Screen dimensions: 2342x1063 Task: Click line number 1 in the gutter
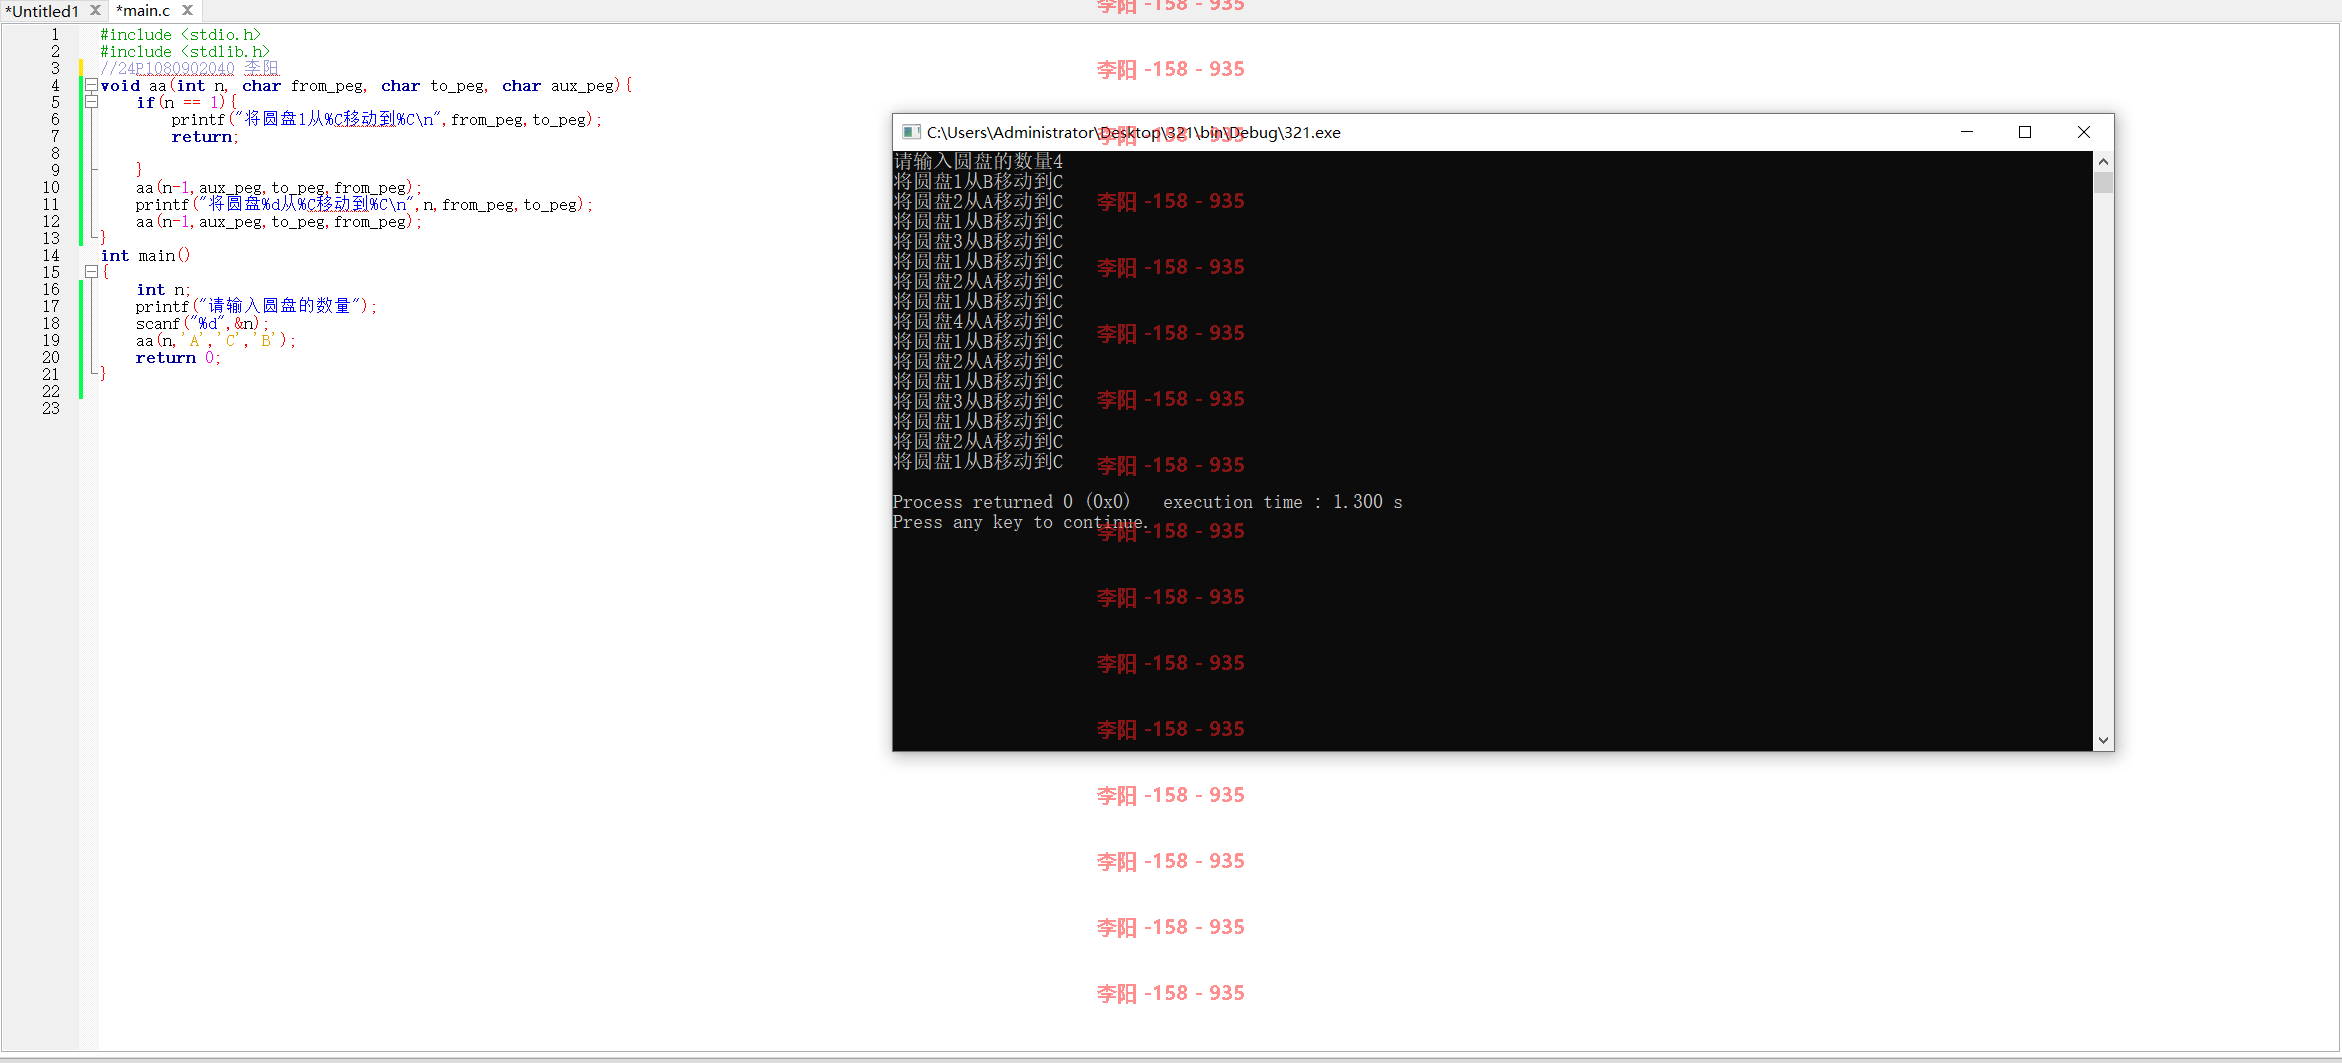click(55, 35)
